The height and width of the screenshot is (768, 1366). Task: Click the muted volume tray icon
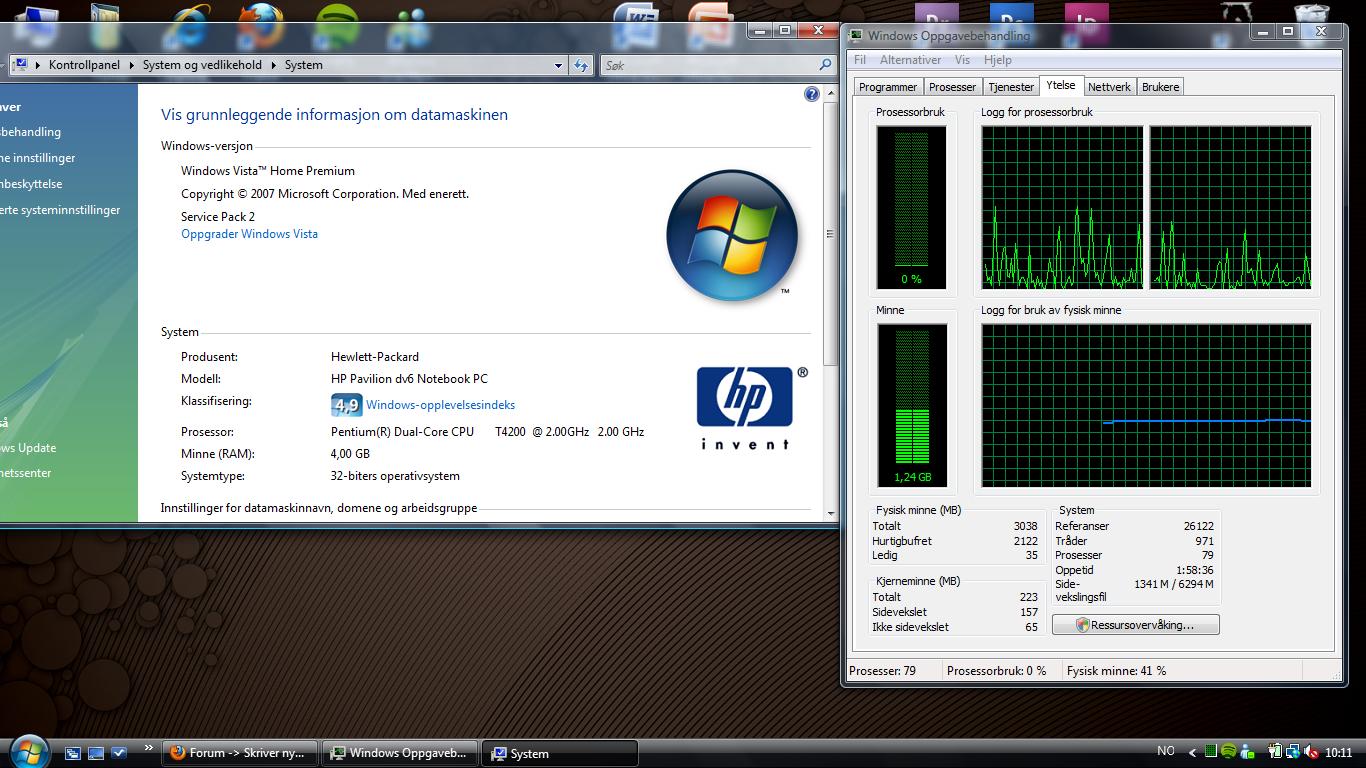pyautogui.click(x=1310, y=752)
